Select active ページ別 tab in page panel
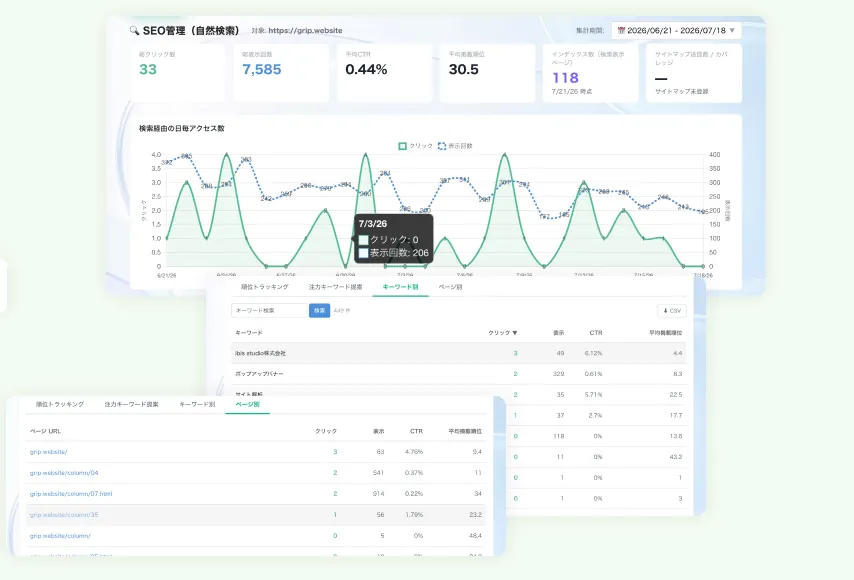This screenshot has height=580, width=854. click(247, 405)
